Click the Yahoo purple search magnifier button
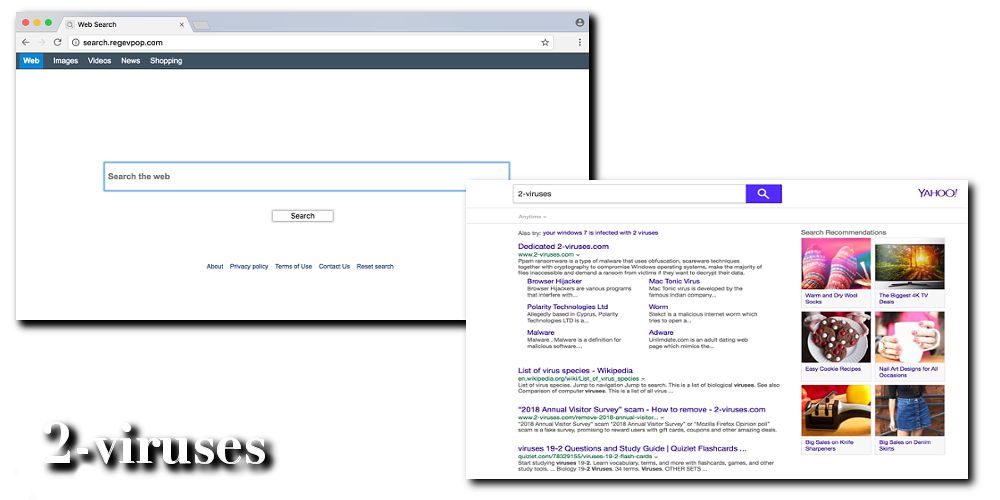Image resolution: width=1000 pixels, height=500 pixels. click(763, 194)
